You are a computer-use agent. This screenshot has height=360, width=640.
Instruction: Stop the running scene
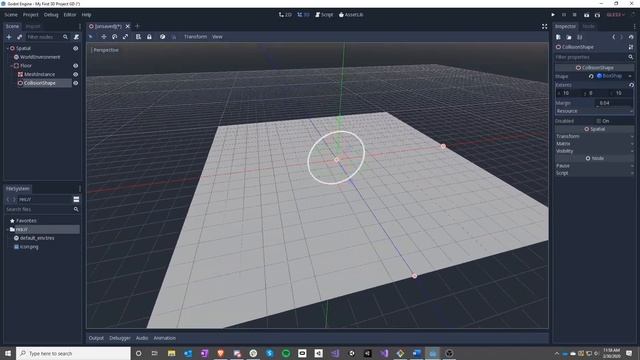pos(575,15)
